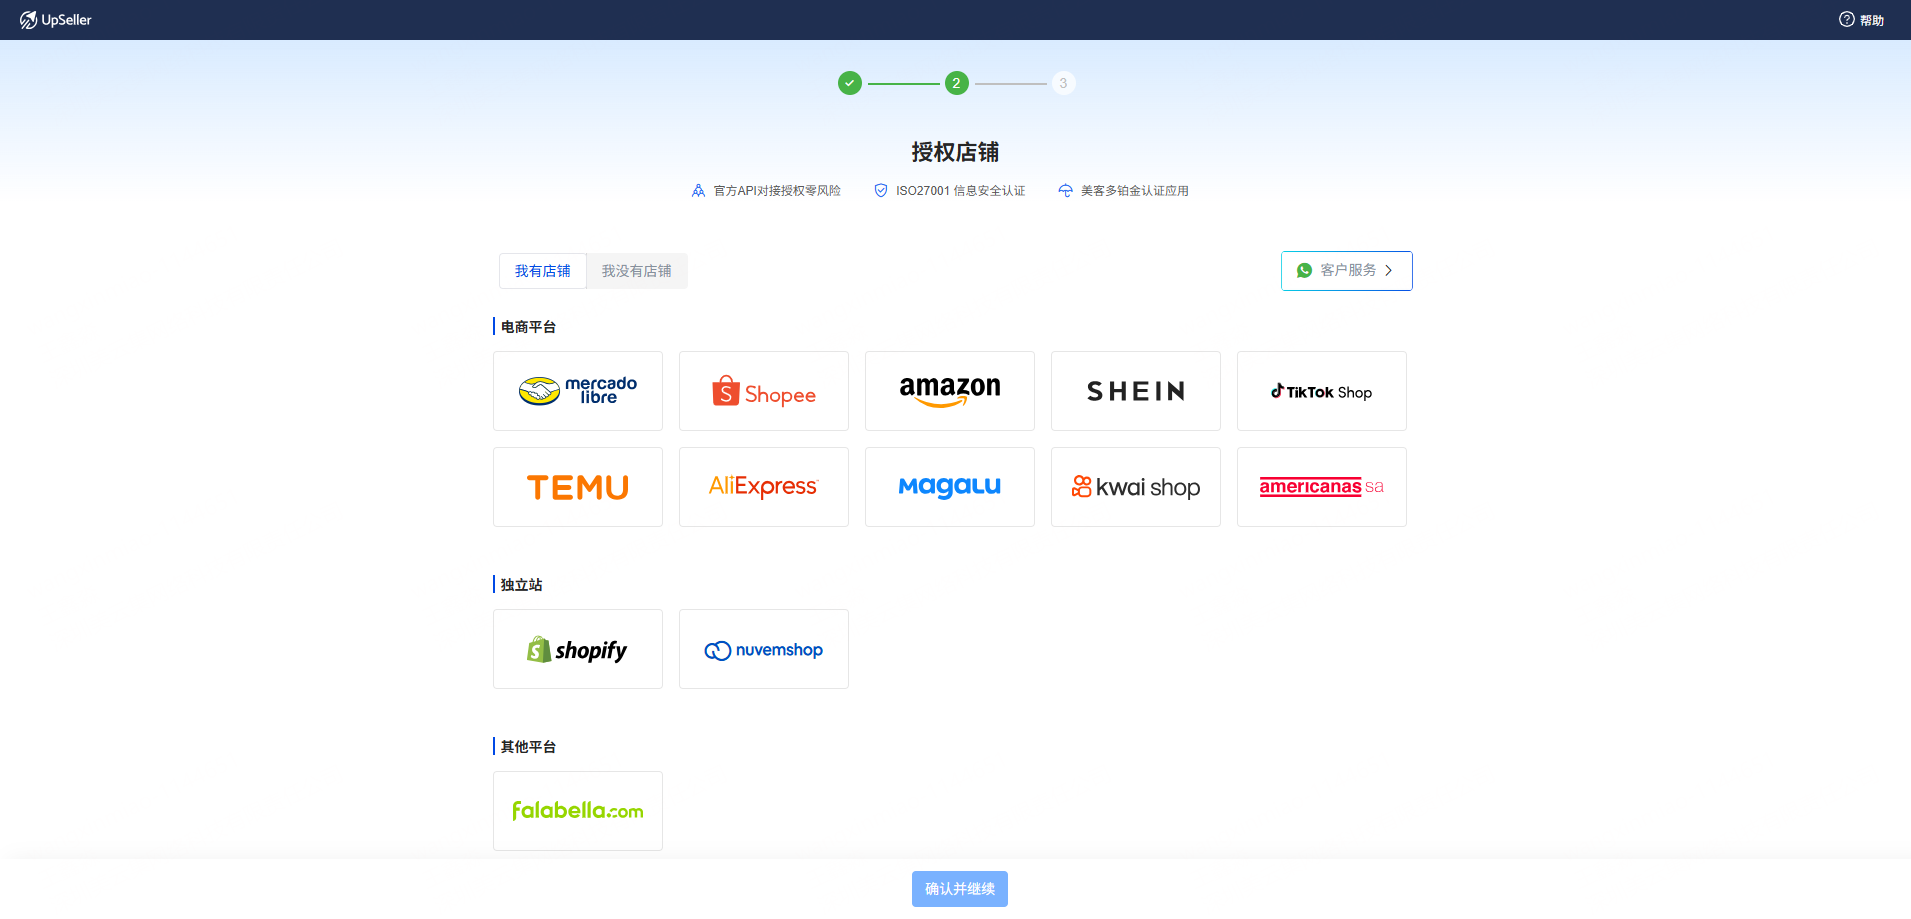The height and width of the screenshot is (919, 1911).
Task: Click the UpSeller logo in header
Action: [x=56, y=20]
